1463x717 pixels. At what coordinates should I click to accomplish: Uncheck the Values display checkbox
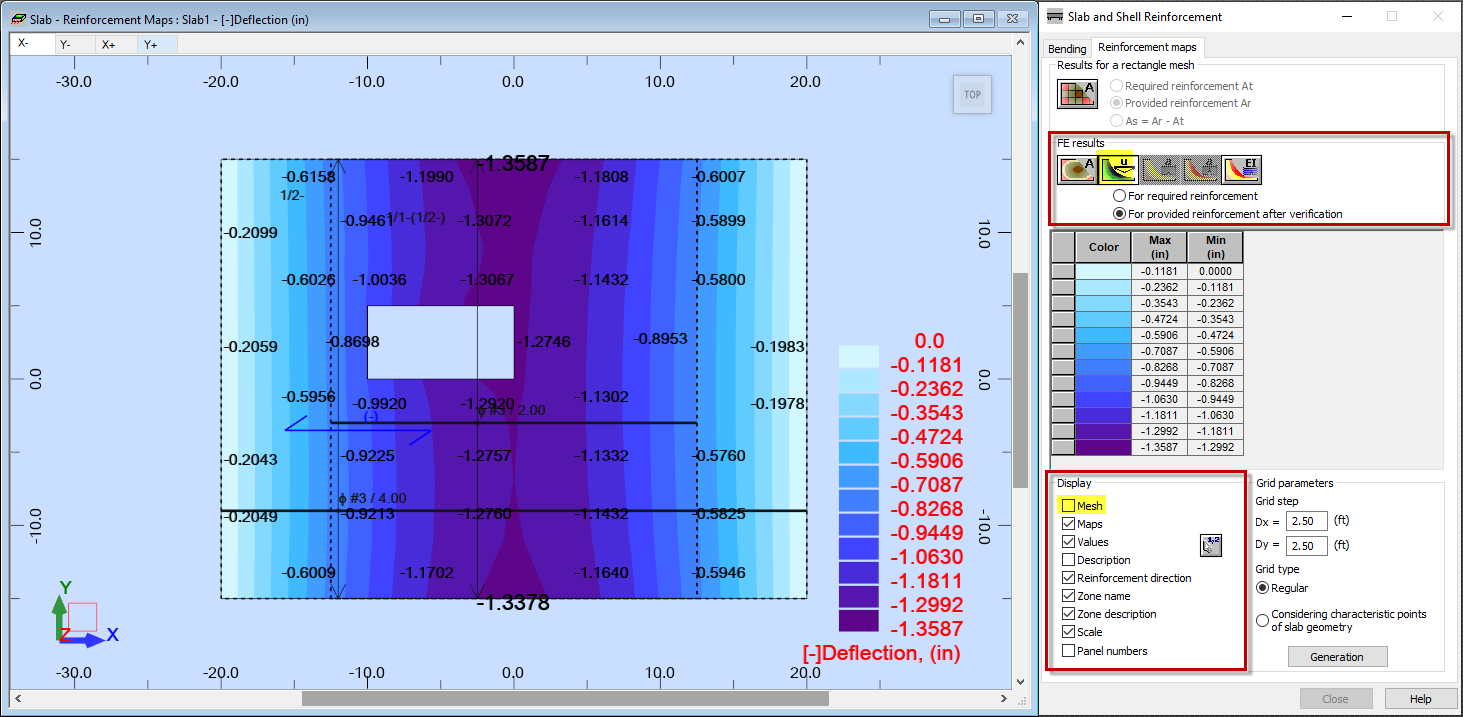1068,542
